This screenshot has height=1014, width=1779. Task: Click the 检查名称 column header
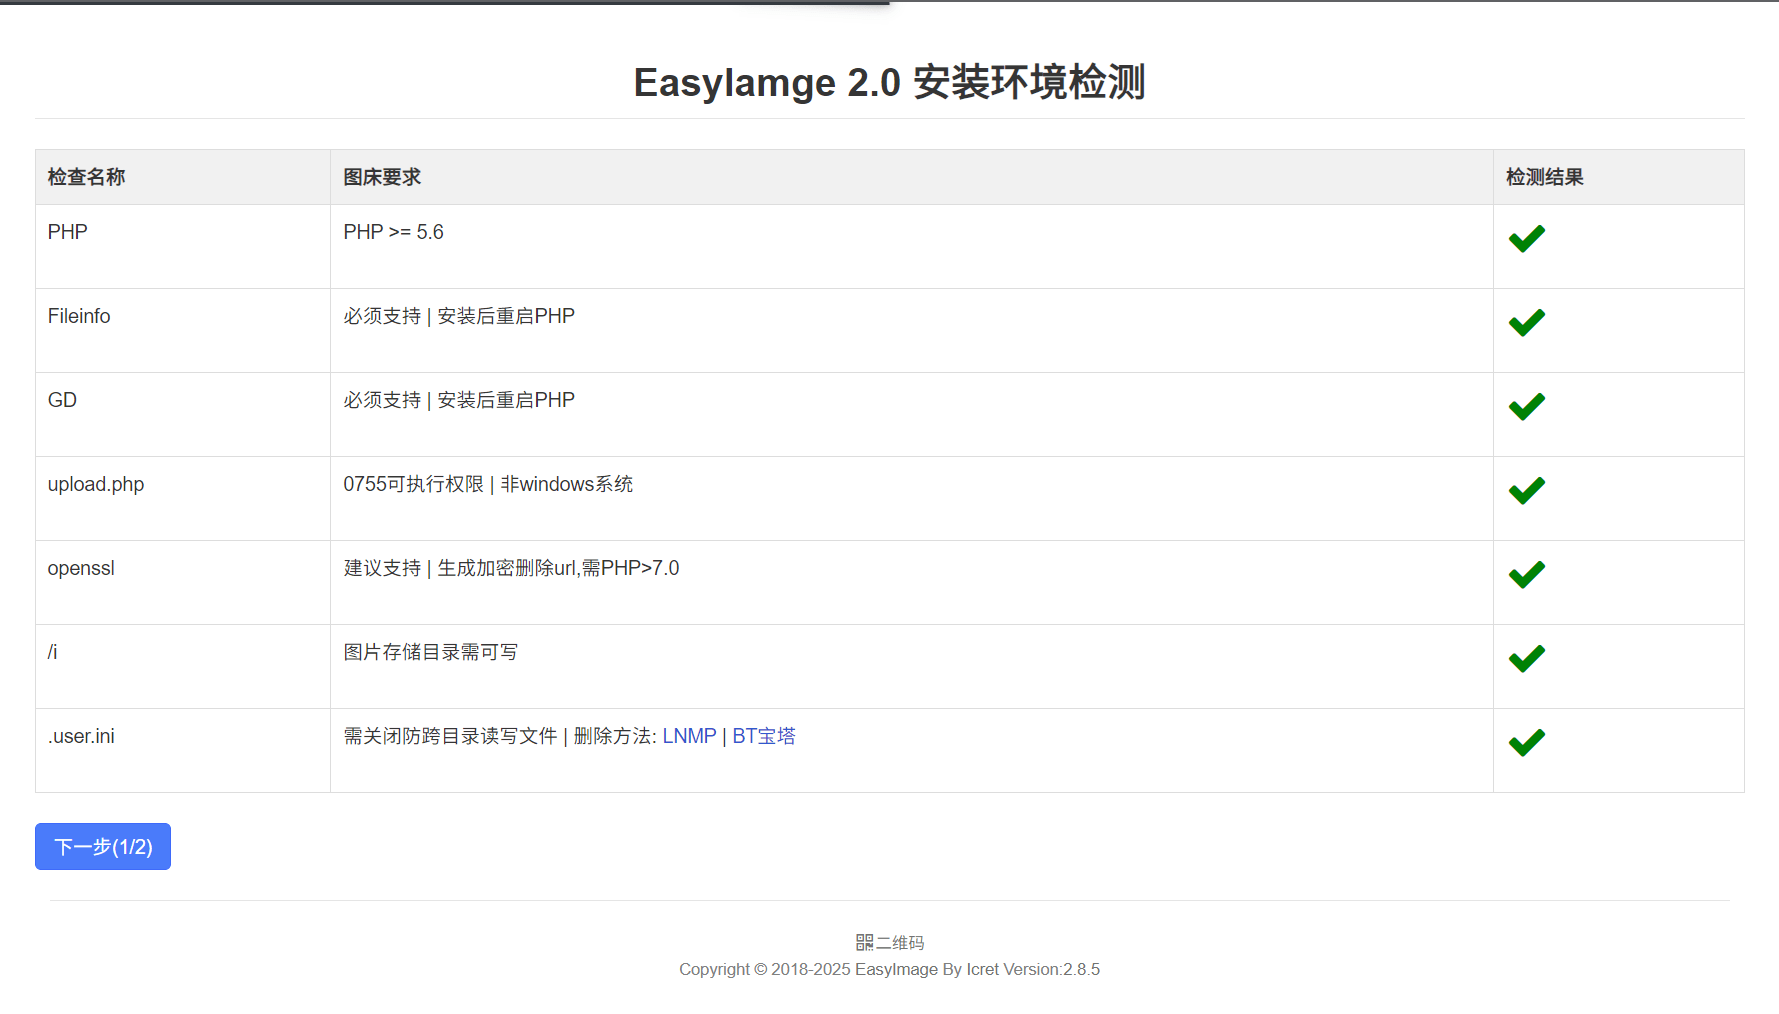(87, 177)
